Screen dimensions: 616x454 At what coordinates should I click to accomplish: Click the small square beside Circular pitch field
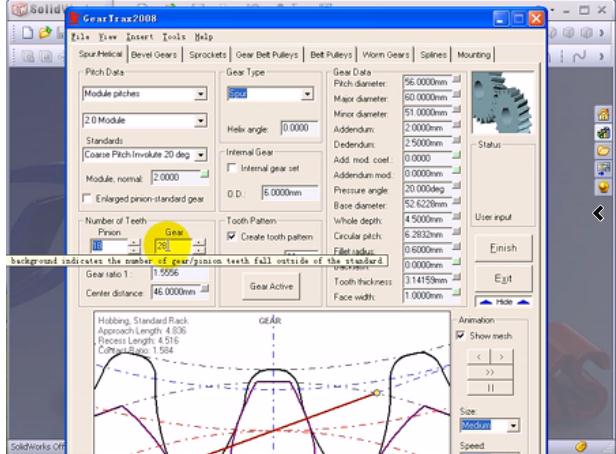pos(456,232)
